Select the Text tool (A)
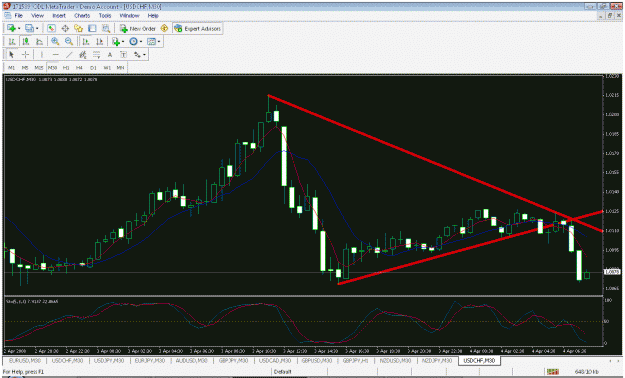625x378 pixels. [x=110, y=54]
